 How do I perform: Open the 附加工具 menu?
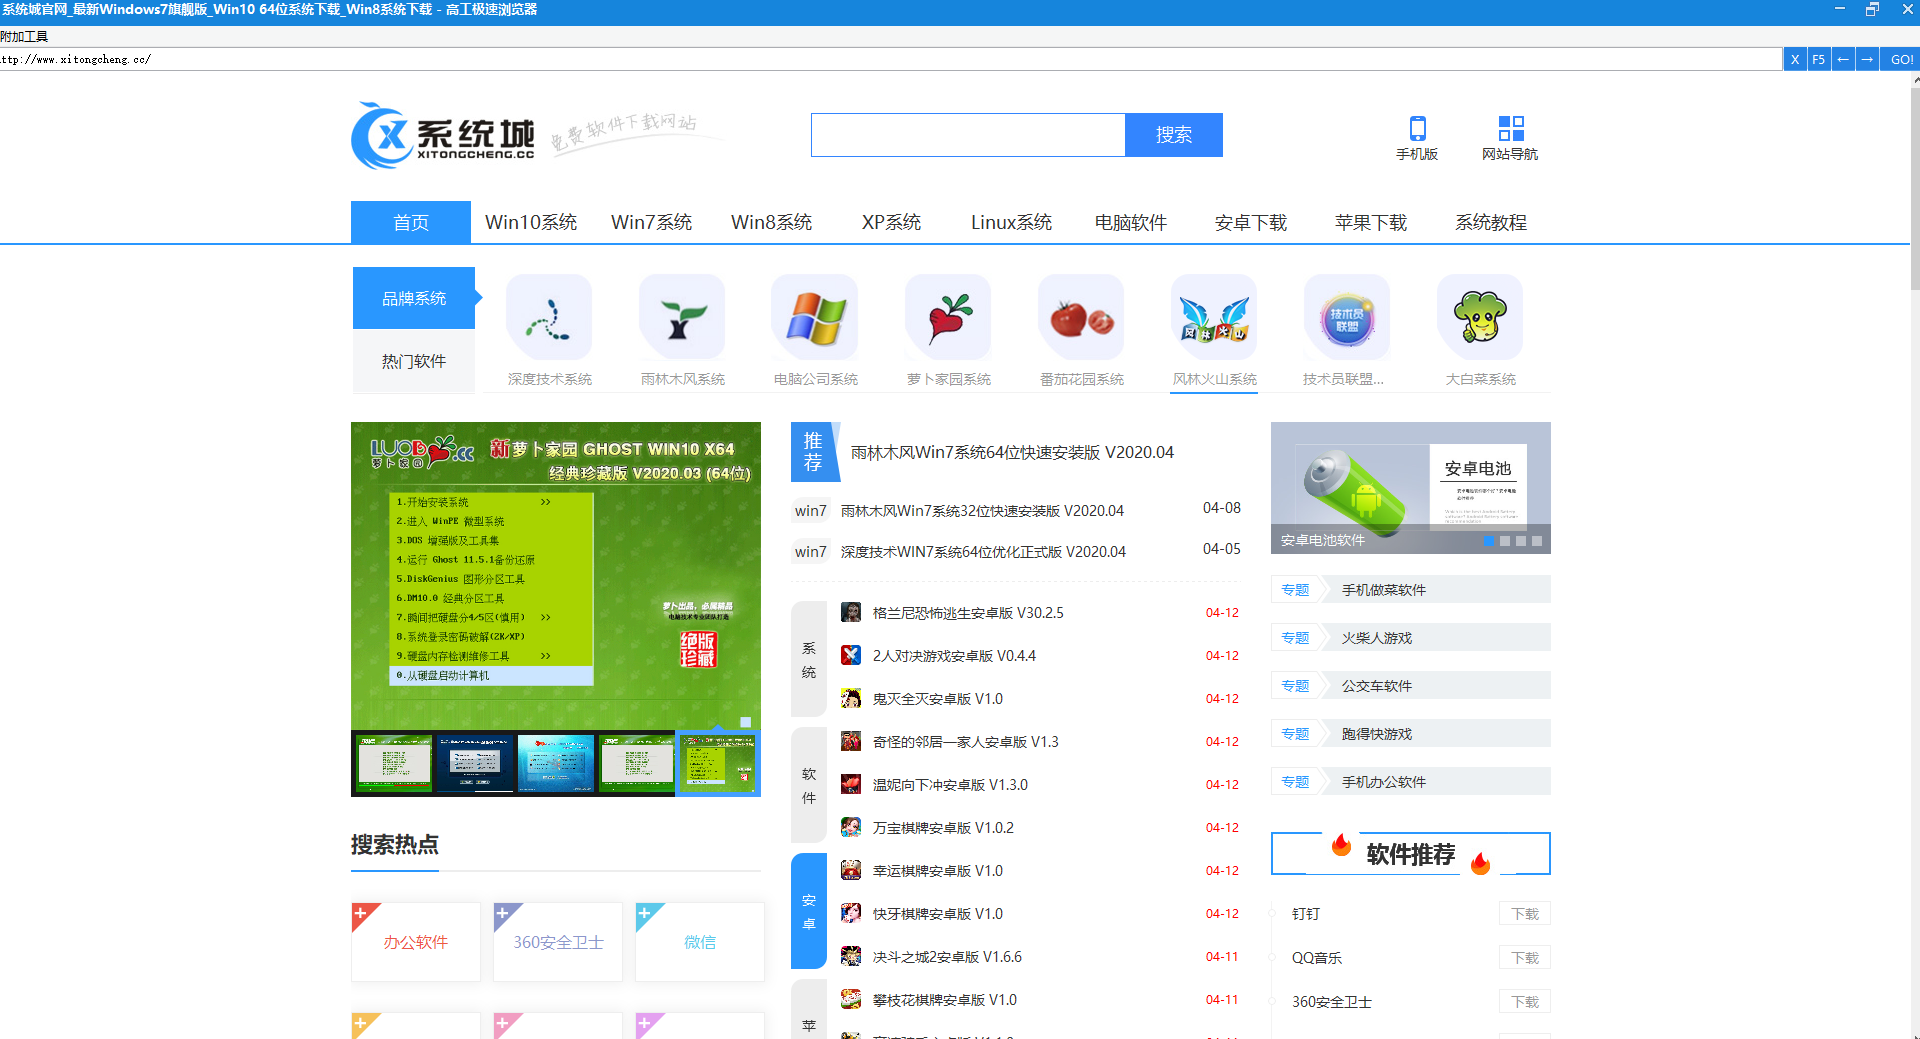point(24,36)
